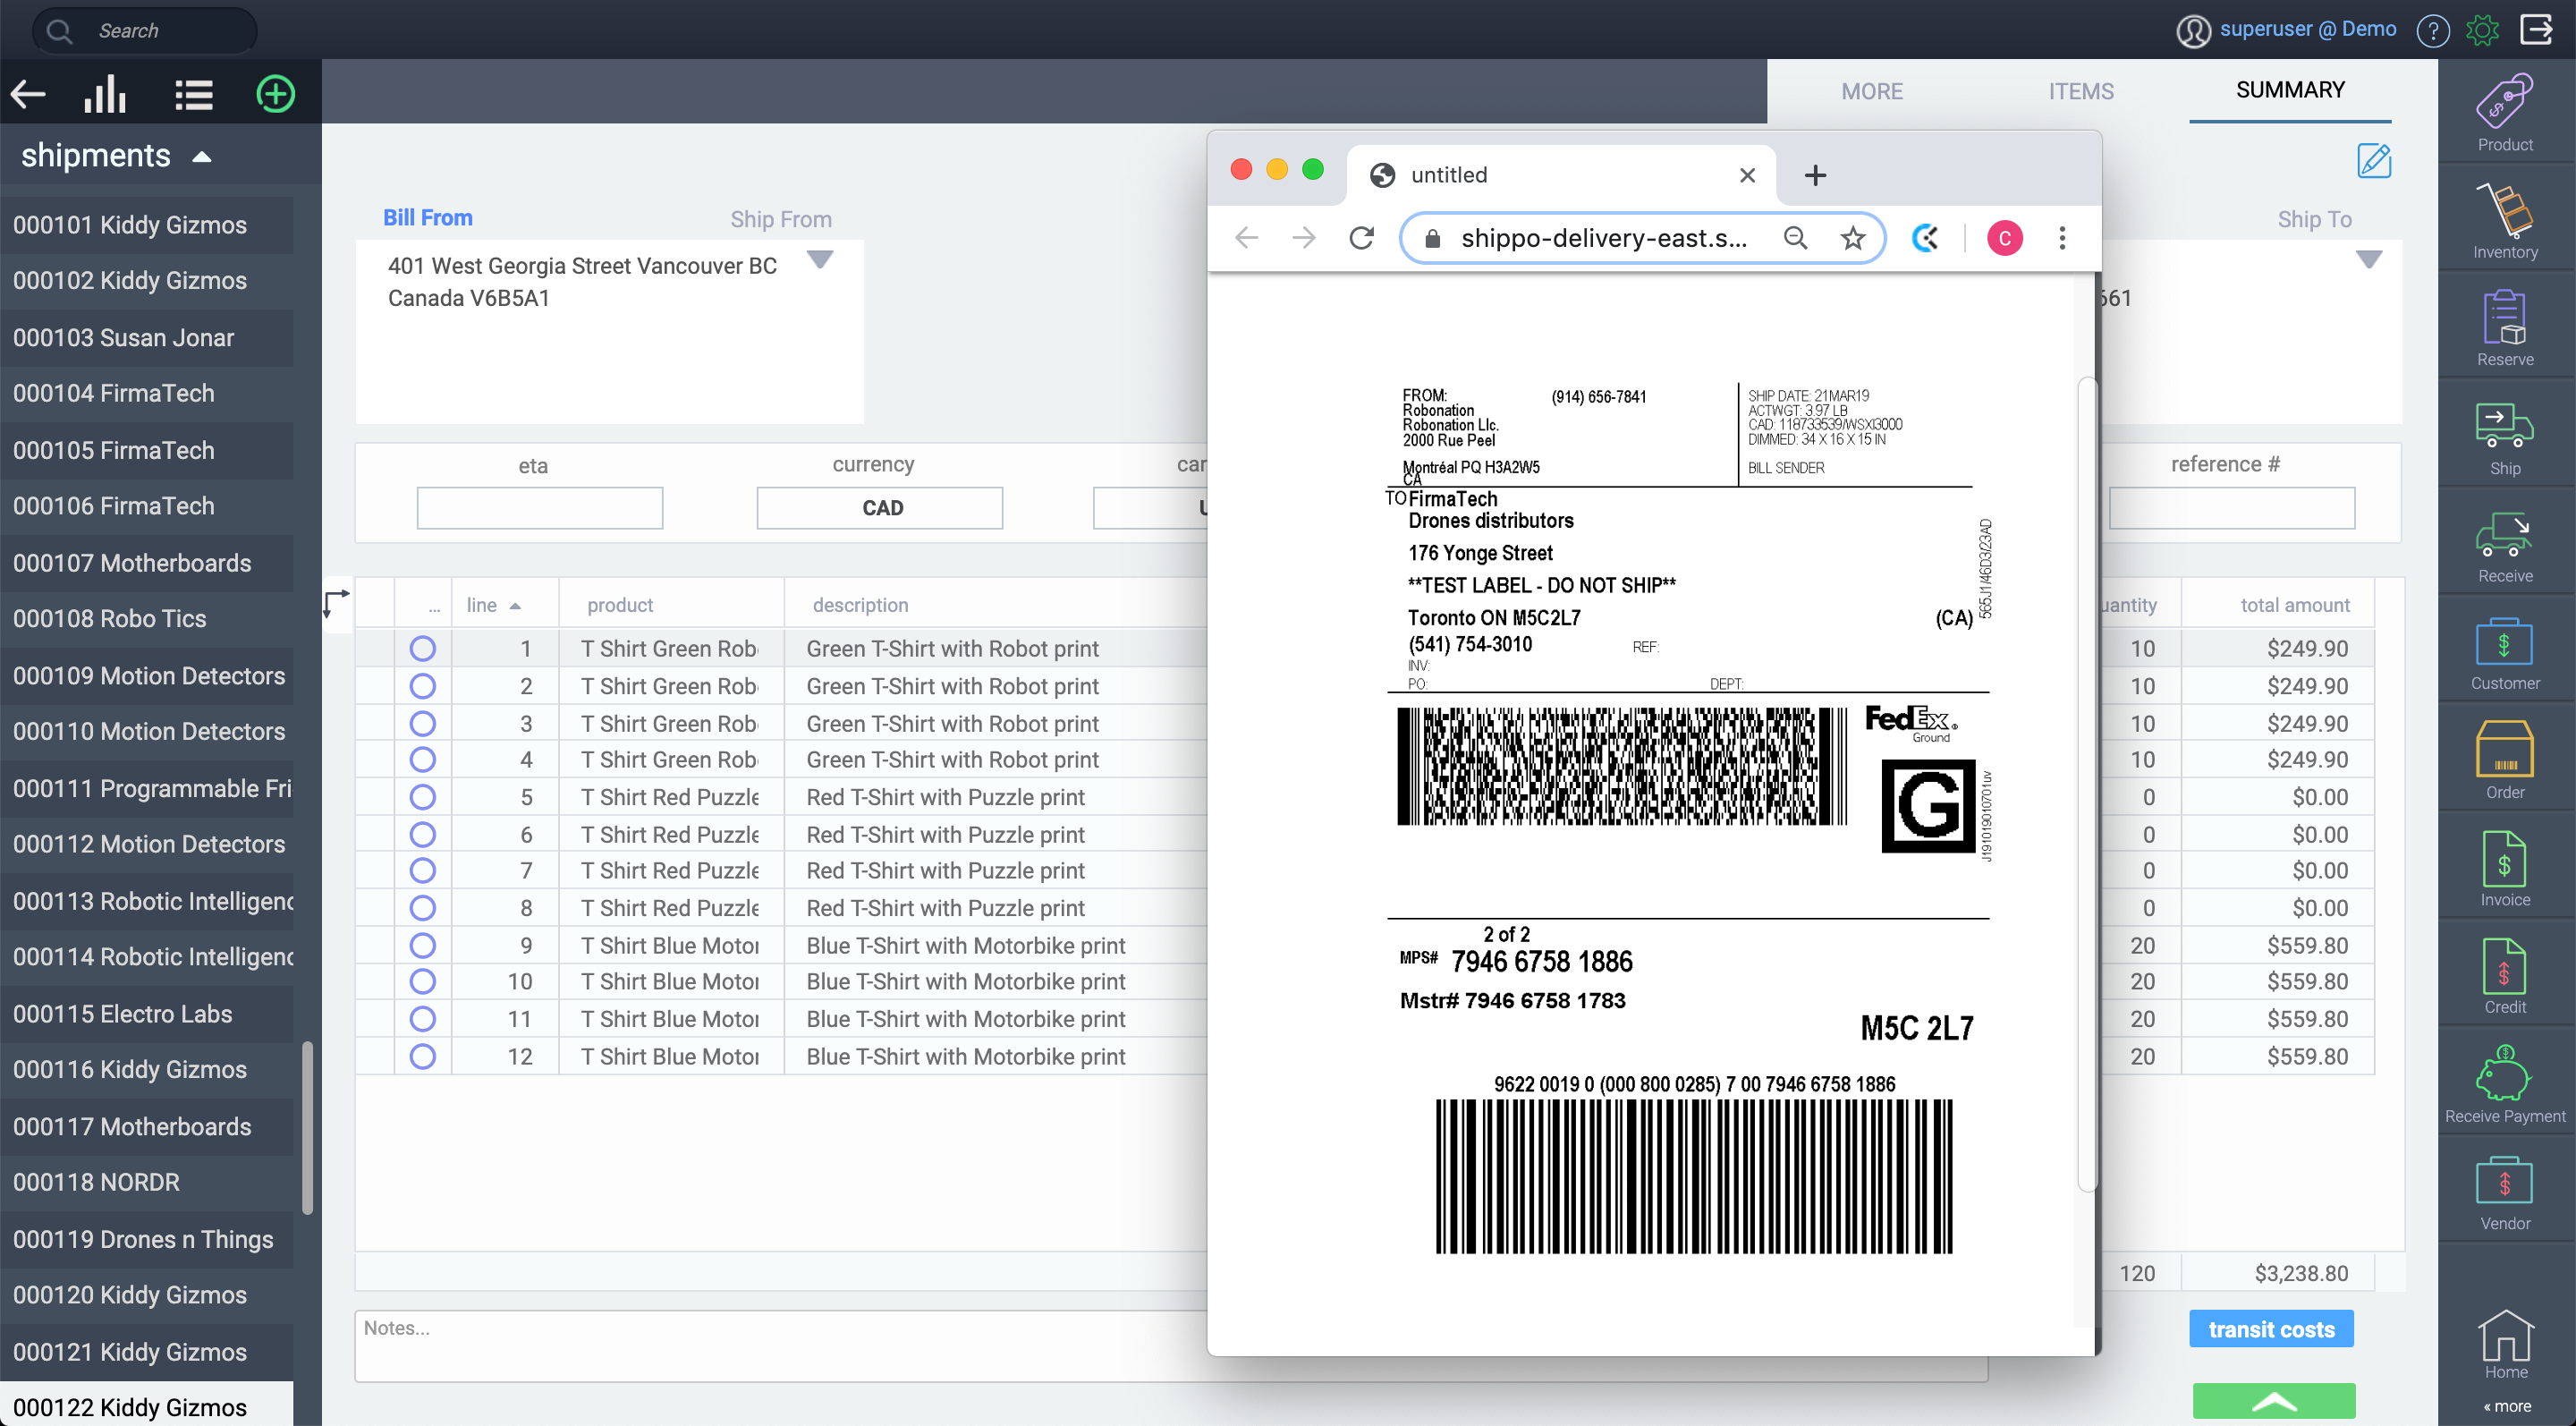Click the green add new shipment icon
Image resolution: width=2576 pixels, height=1426 pixels.
[x=275, y=95]
